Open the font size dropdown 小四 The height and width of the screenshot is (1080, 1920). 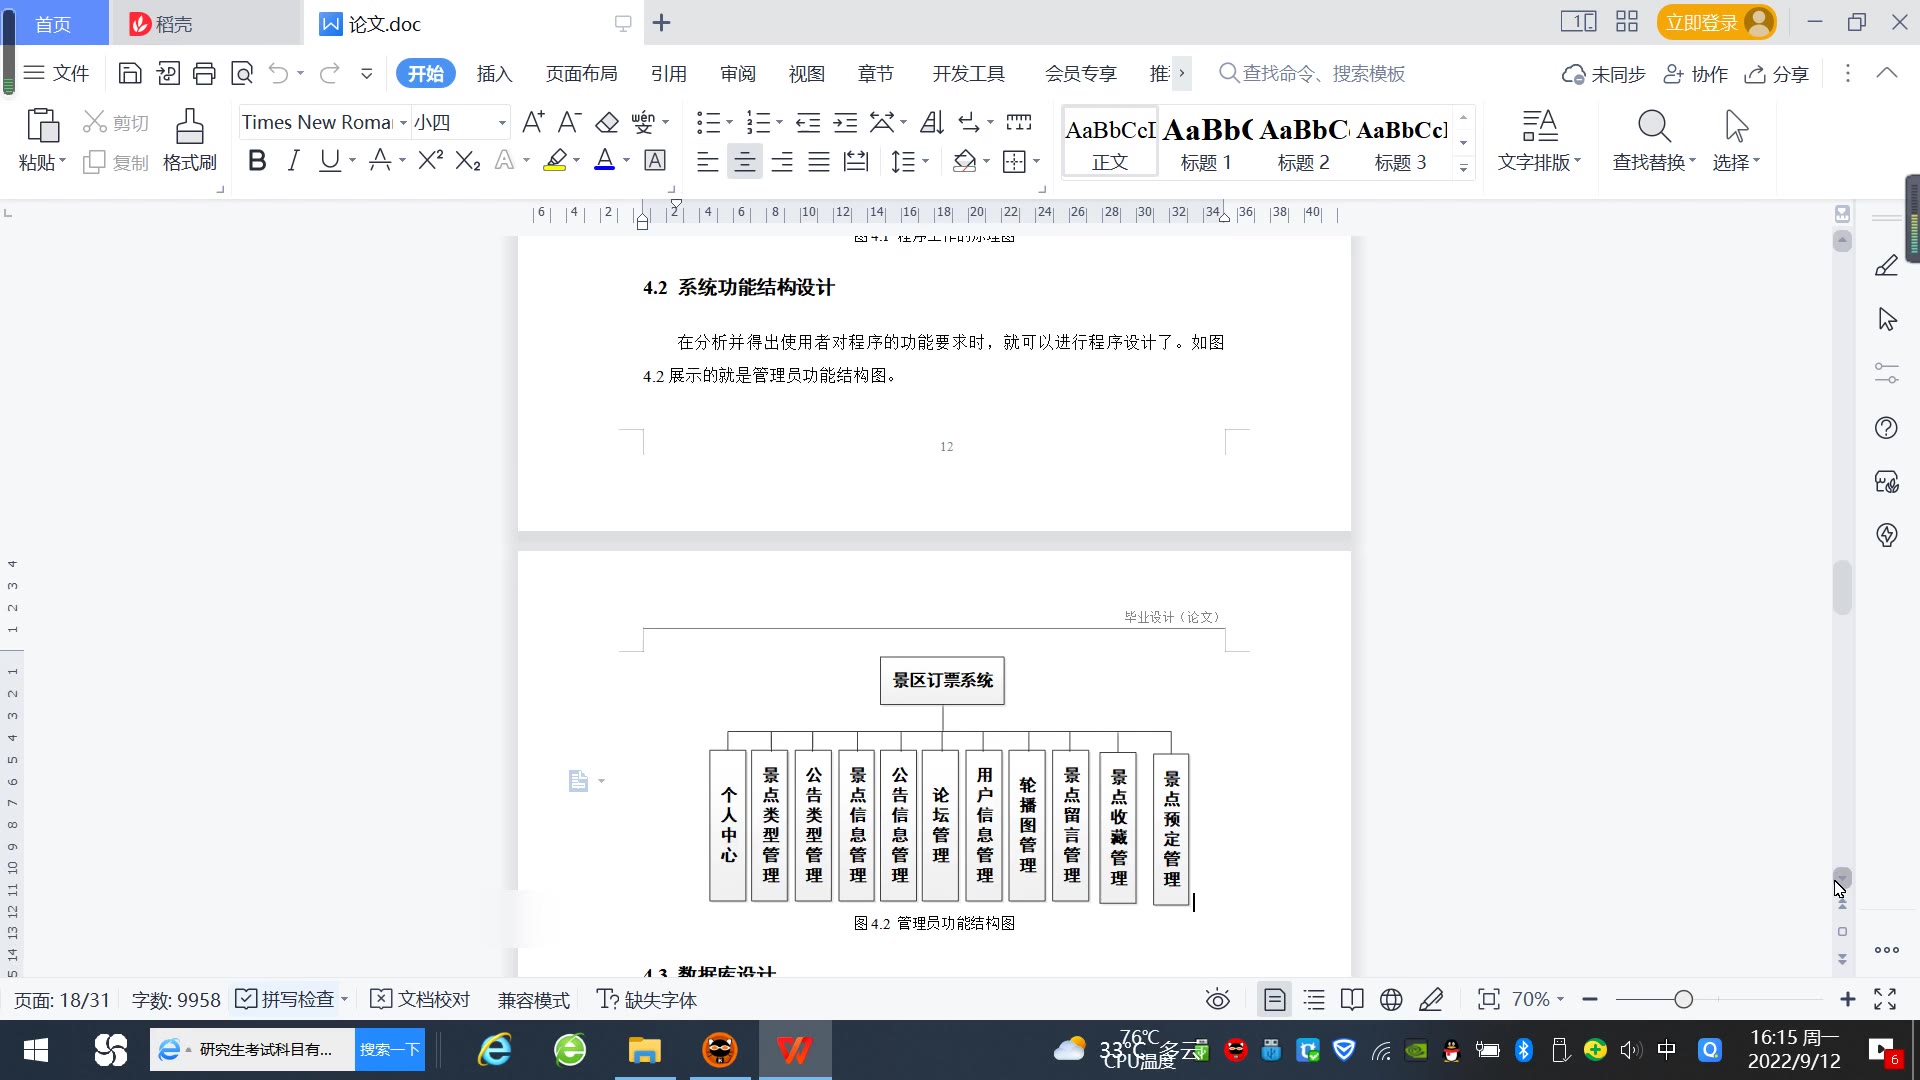click(x=502, y=123)
